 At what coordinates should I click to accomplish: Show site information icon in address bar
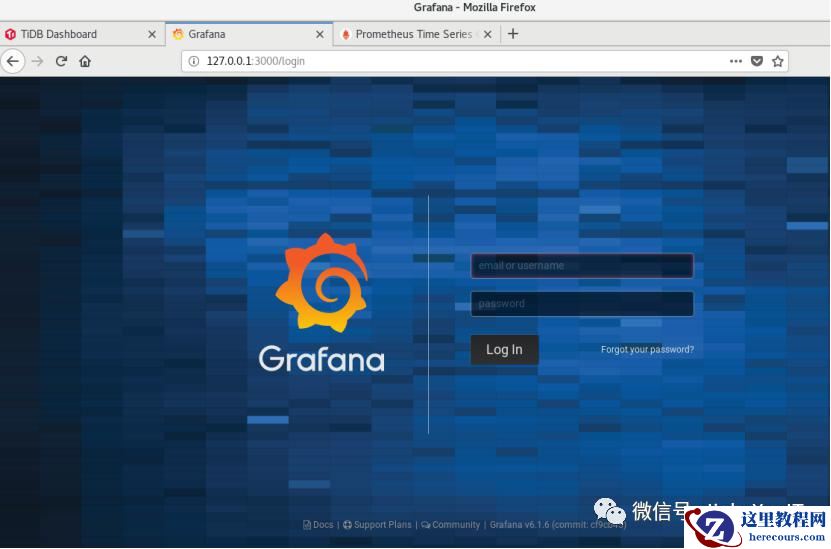[194, 61]
